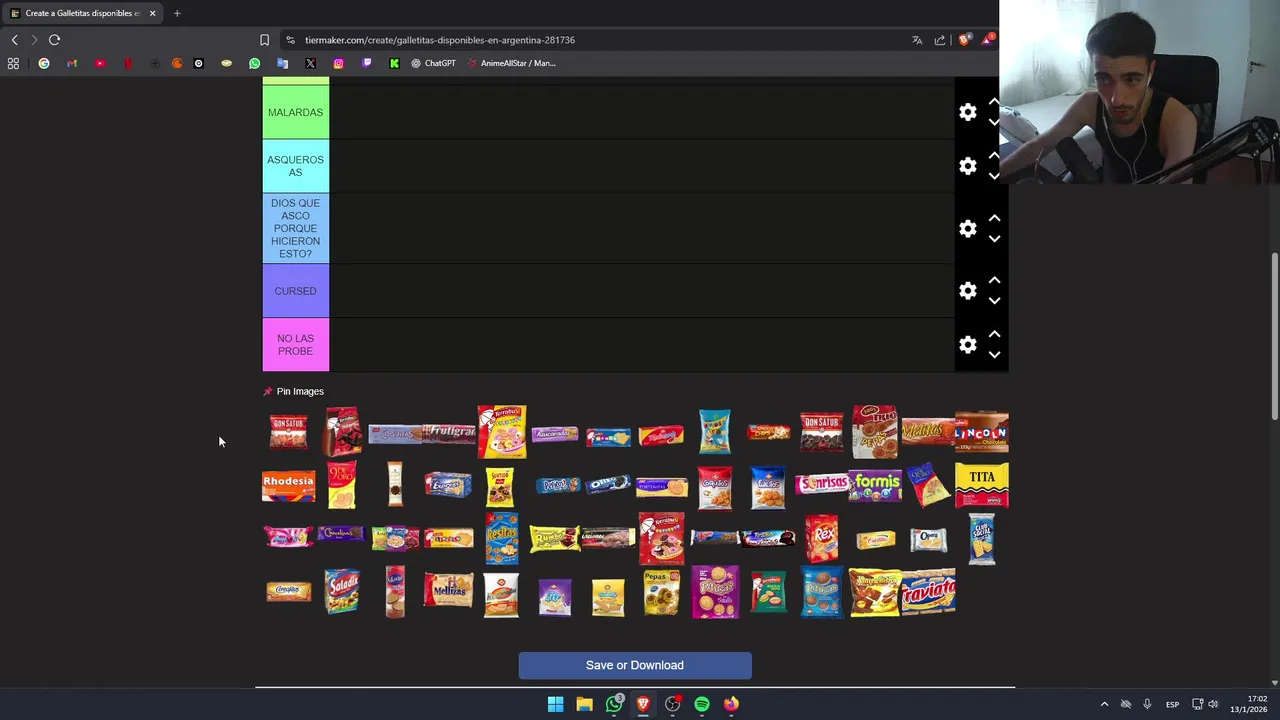1280x720 pixels.
Task: Select the Oreo package image
Action: pyautogui.click(x=608, y=484)
